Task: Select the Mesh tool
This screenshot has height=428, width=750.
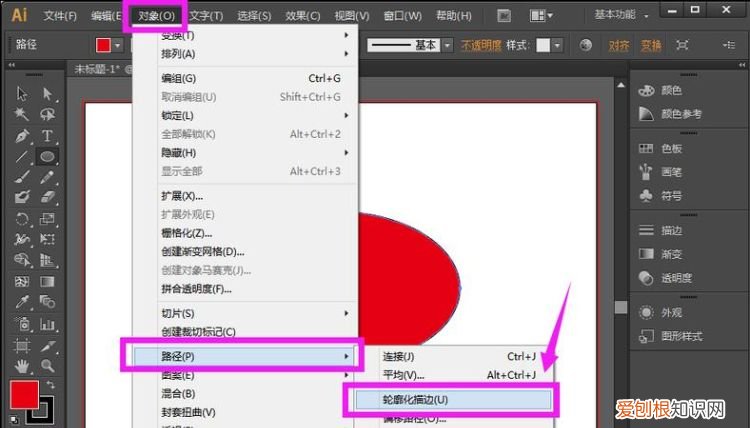Action: pos(22,281)
